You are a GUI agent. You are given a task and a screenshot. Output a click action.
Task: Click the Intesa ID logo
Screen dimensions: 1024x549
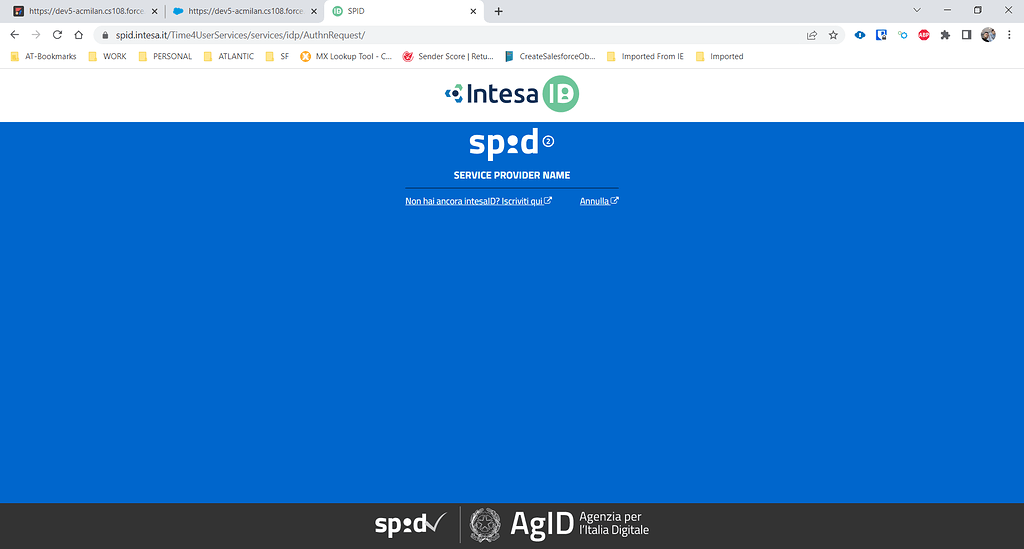(511, 94)
